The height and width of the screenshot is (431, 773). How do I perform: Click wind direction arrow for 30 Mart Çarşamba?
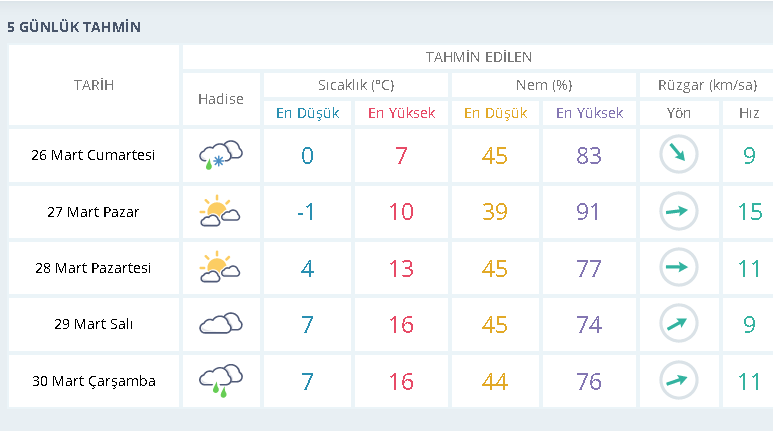click(x=679, y=380)
